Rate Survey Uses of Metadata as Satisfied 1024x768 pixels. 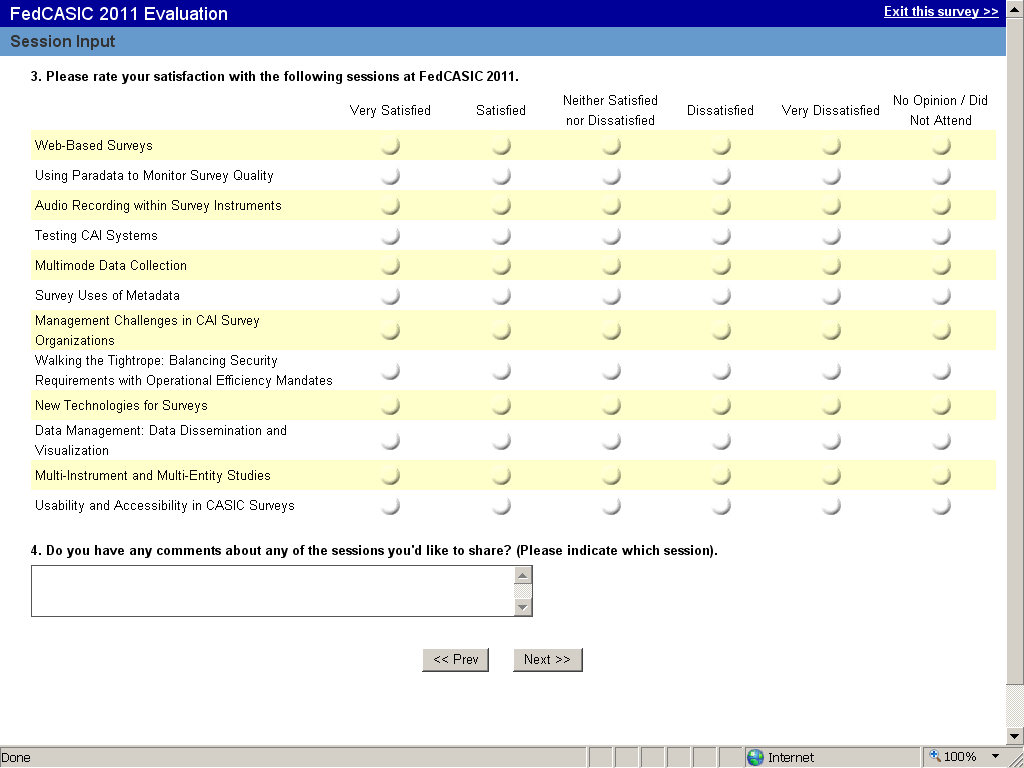coord(500,296)
